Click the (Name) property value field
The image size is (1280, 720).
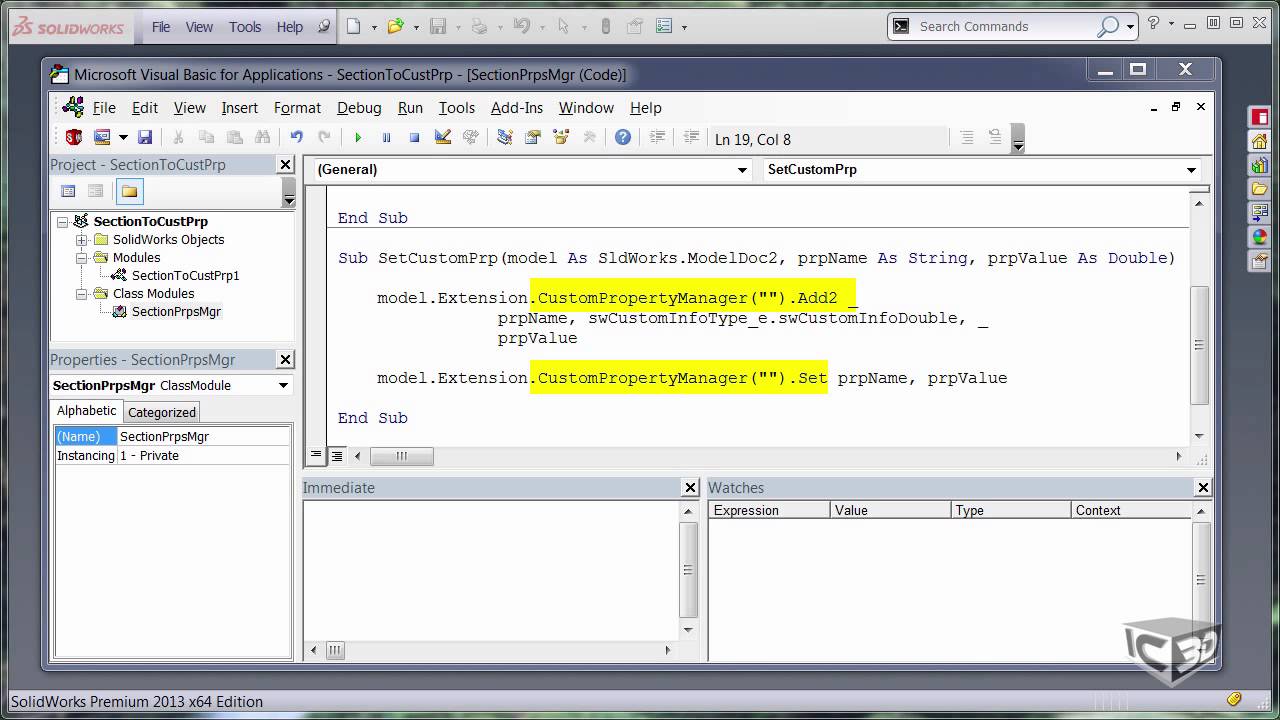[x=203, y=437]
